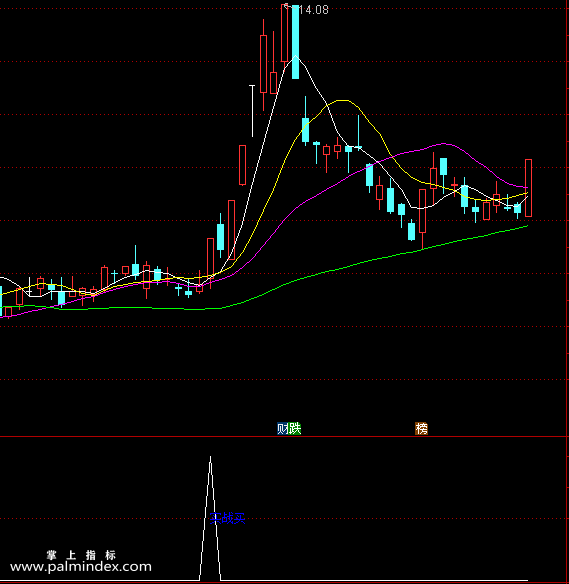
Task: Click the 14.08 high price label
Action: [314, 10]
